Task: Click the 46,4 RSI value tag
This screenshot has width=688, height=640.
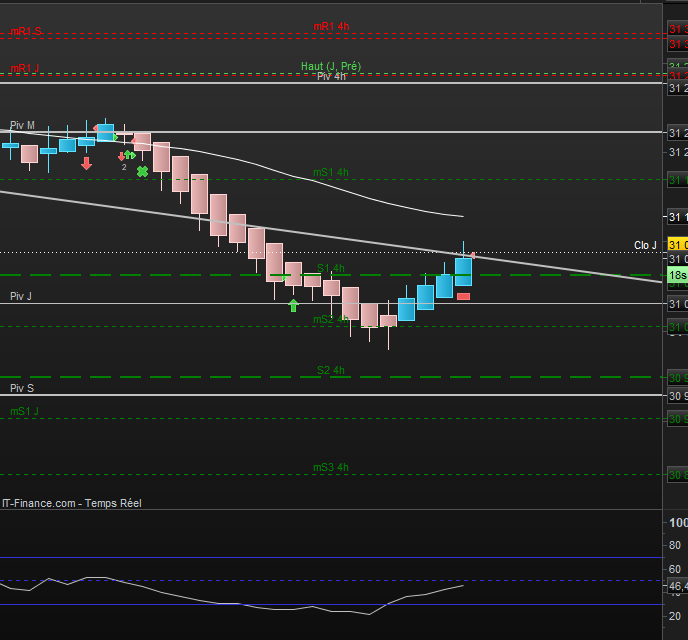Action: [x=677, y=586]
